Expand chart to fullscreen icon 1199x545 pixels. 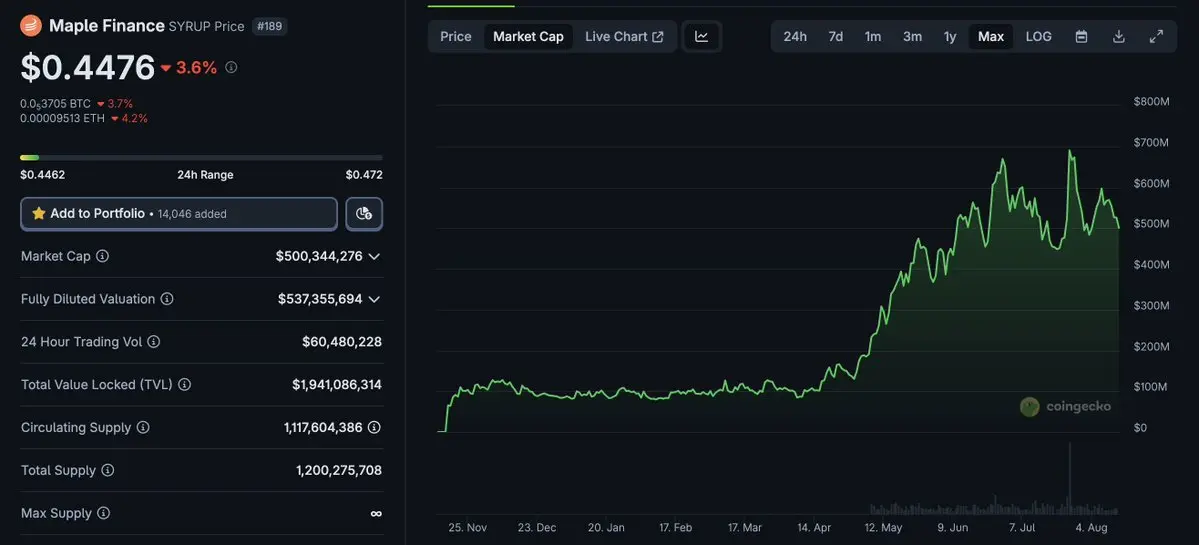(x=1156, y=37)
